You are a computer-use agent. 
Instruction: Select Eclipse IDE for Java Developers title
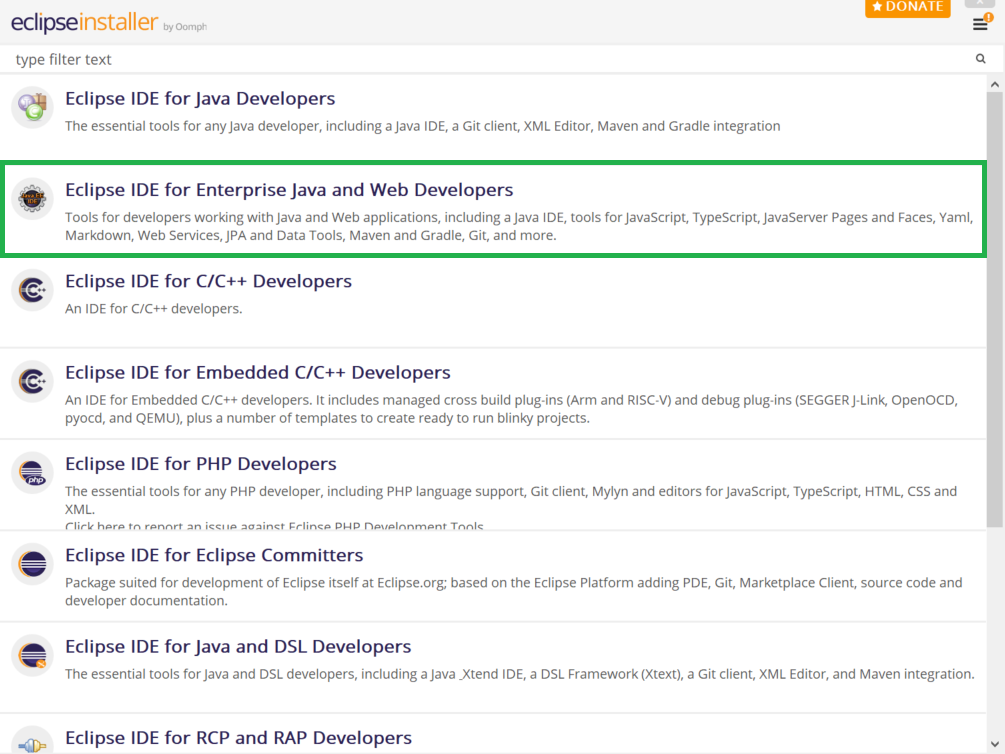pyautogui.click(x=200, y=99)
